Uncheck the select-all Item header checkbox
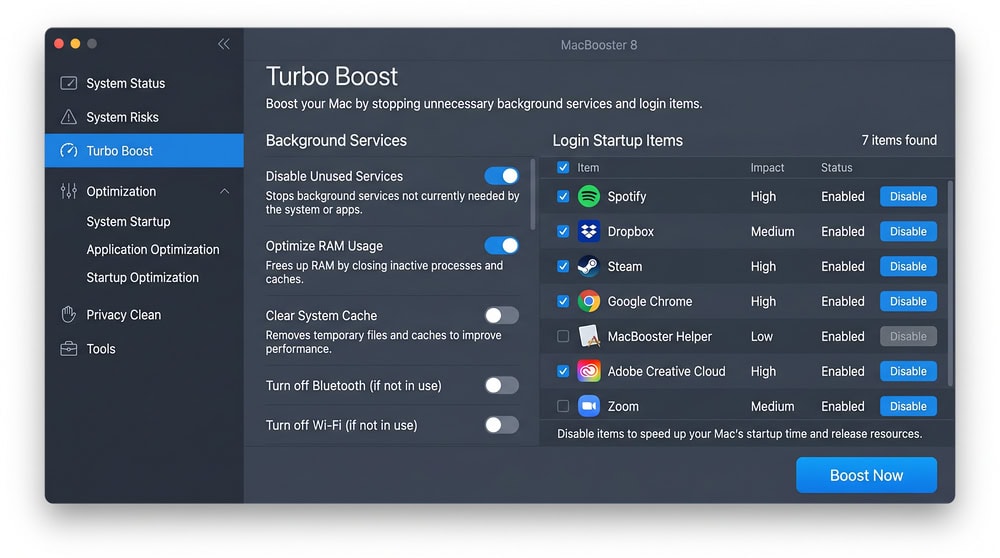This screenshot has width=1000, height=558. click(x=562, y=167)
